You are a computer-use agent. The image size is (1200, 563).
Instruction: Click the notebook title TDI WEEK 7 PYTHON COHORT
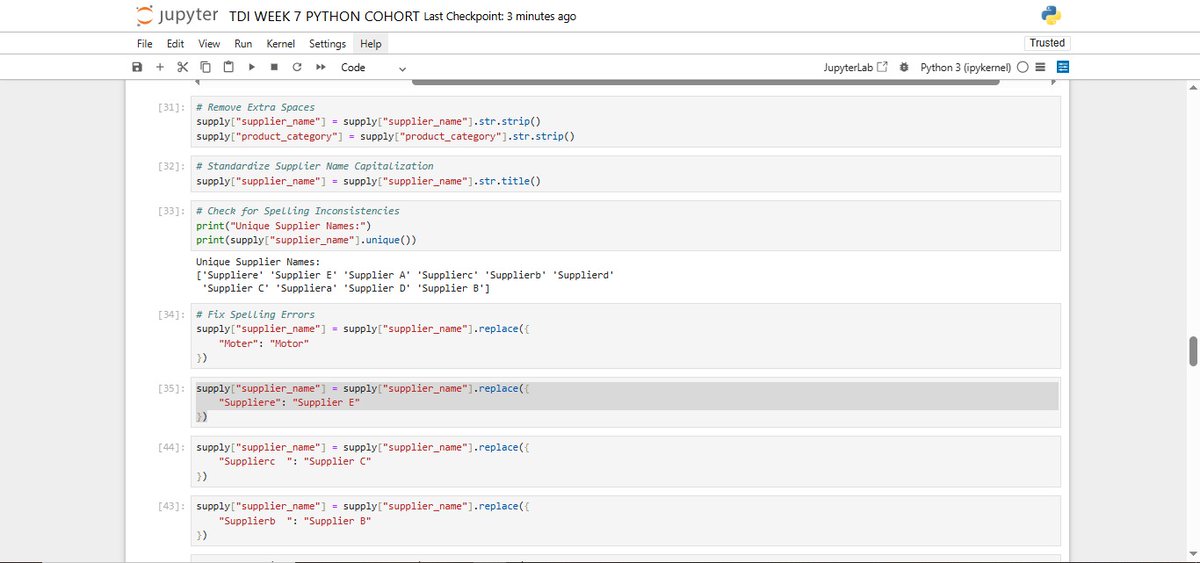323,16
